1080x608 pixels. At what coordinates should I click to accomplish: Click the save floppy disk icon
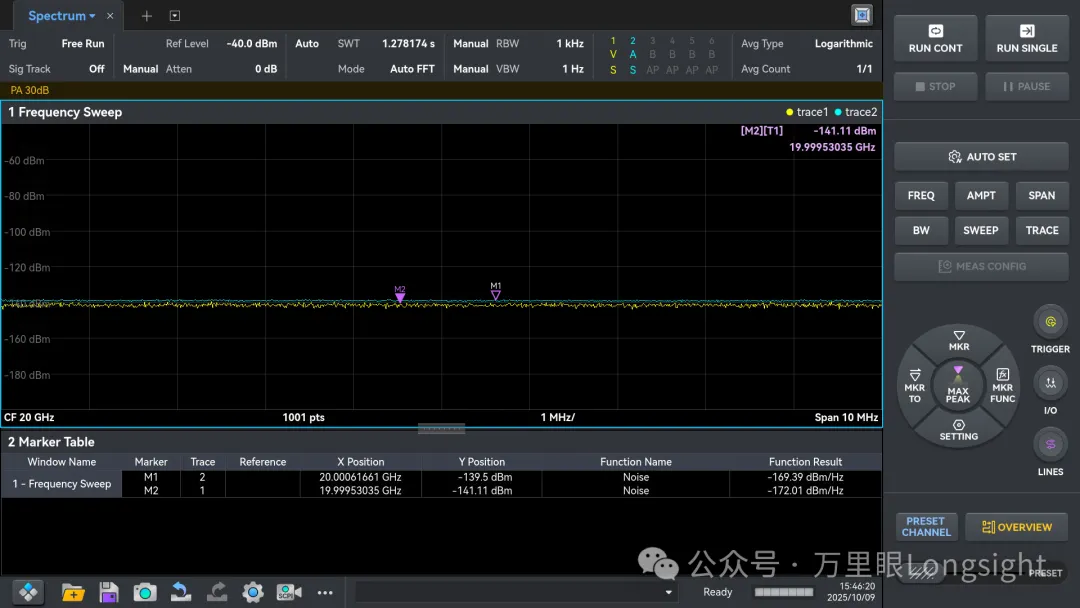tap(108, 592)
